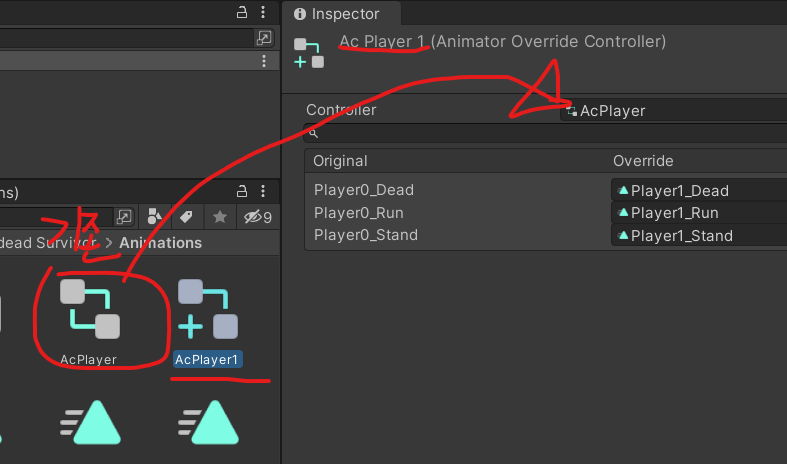
Task: Open the Project panel three-dot options menu
Action: (264, 192)
